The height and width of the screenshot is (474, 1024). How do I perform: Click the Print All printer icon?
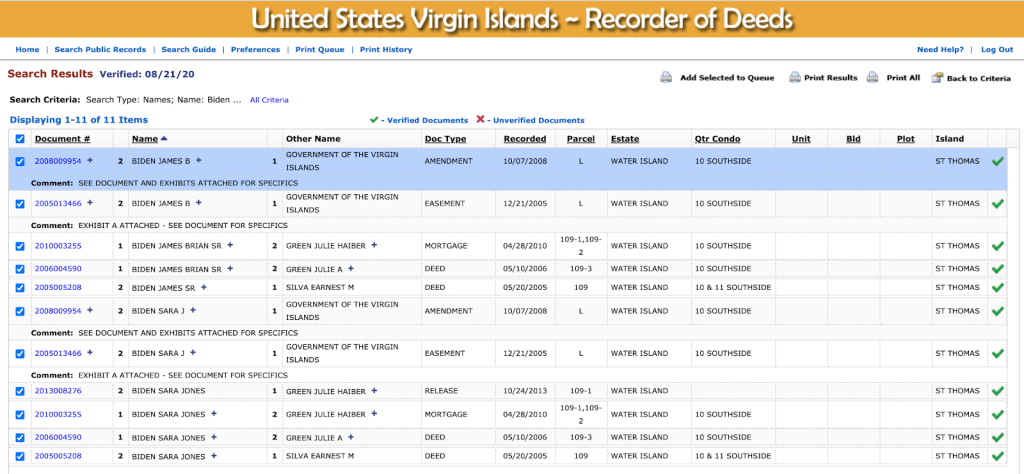(872, 78)
